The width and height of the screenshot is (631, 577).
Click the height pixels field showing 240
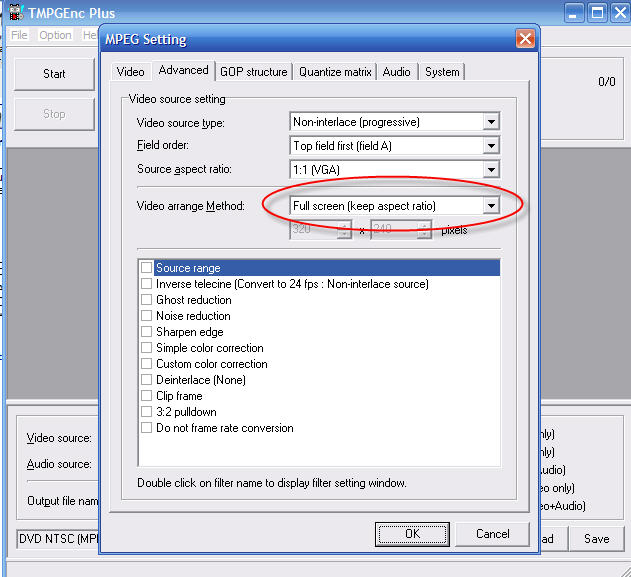click(394, 229)
